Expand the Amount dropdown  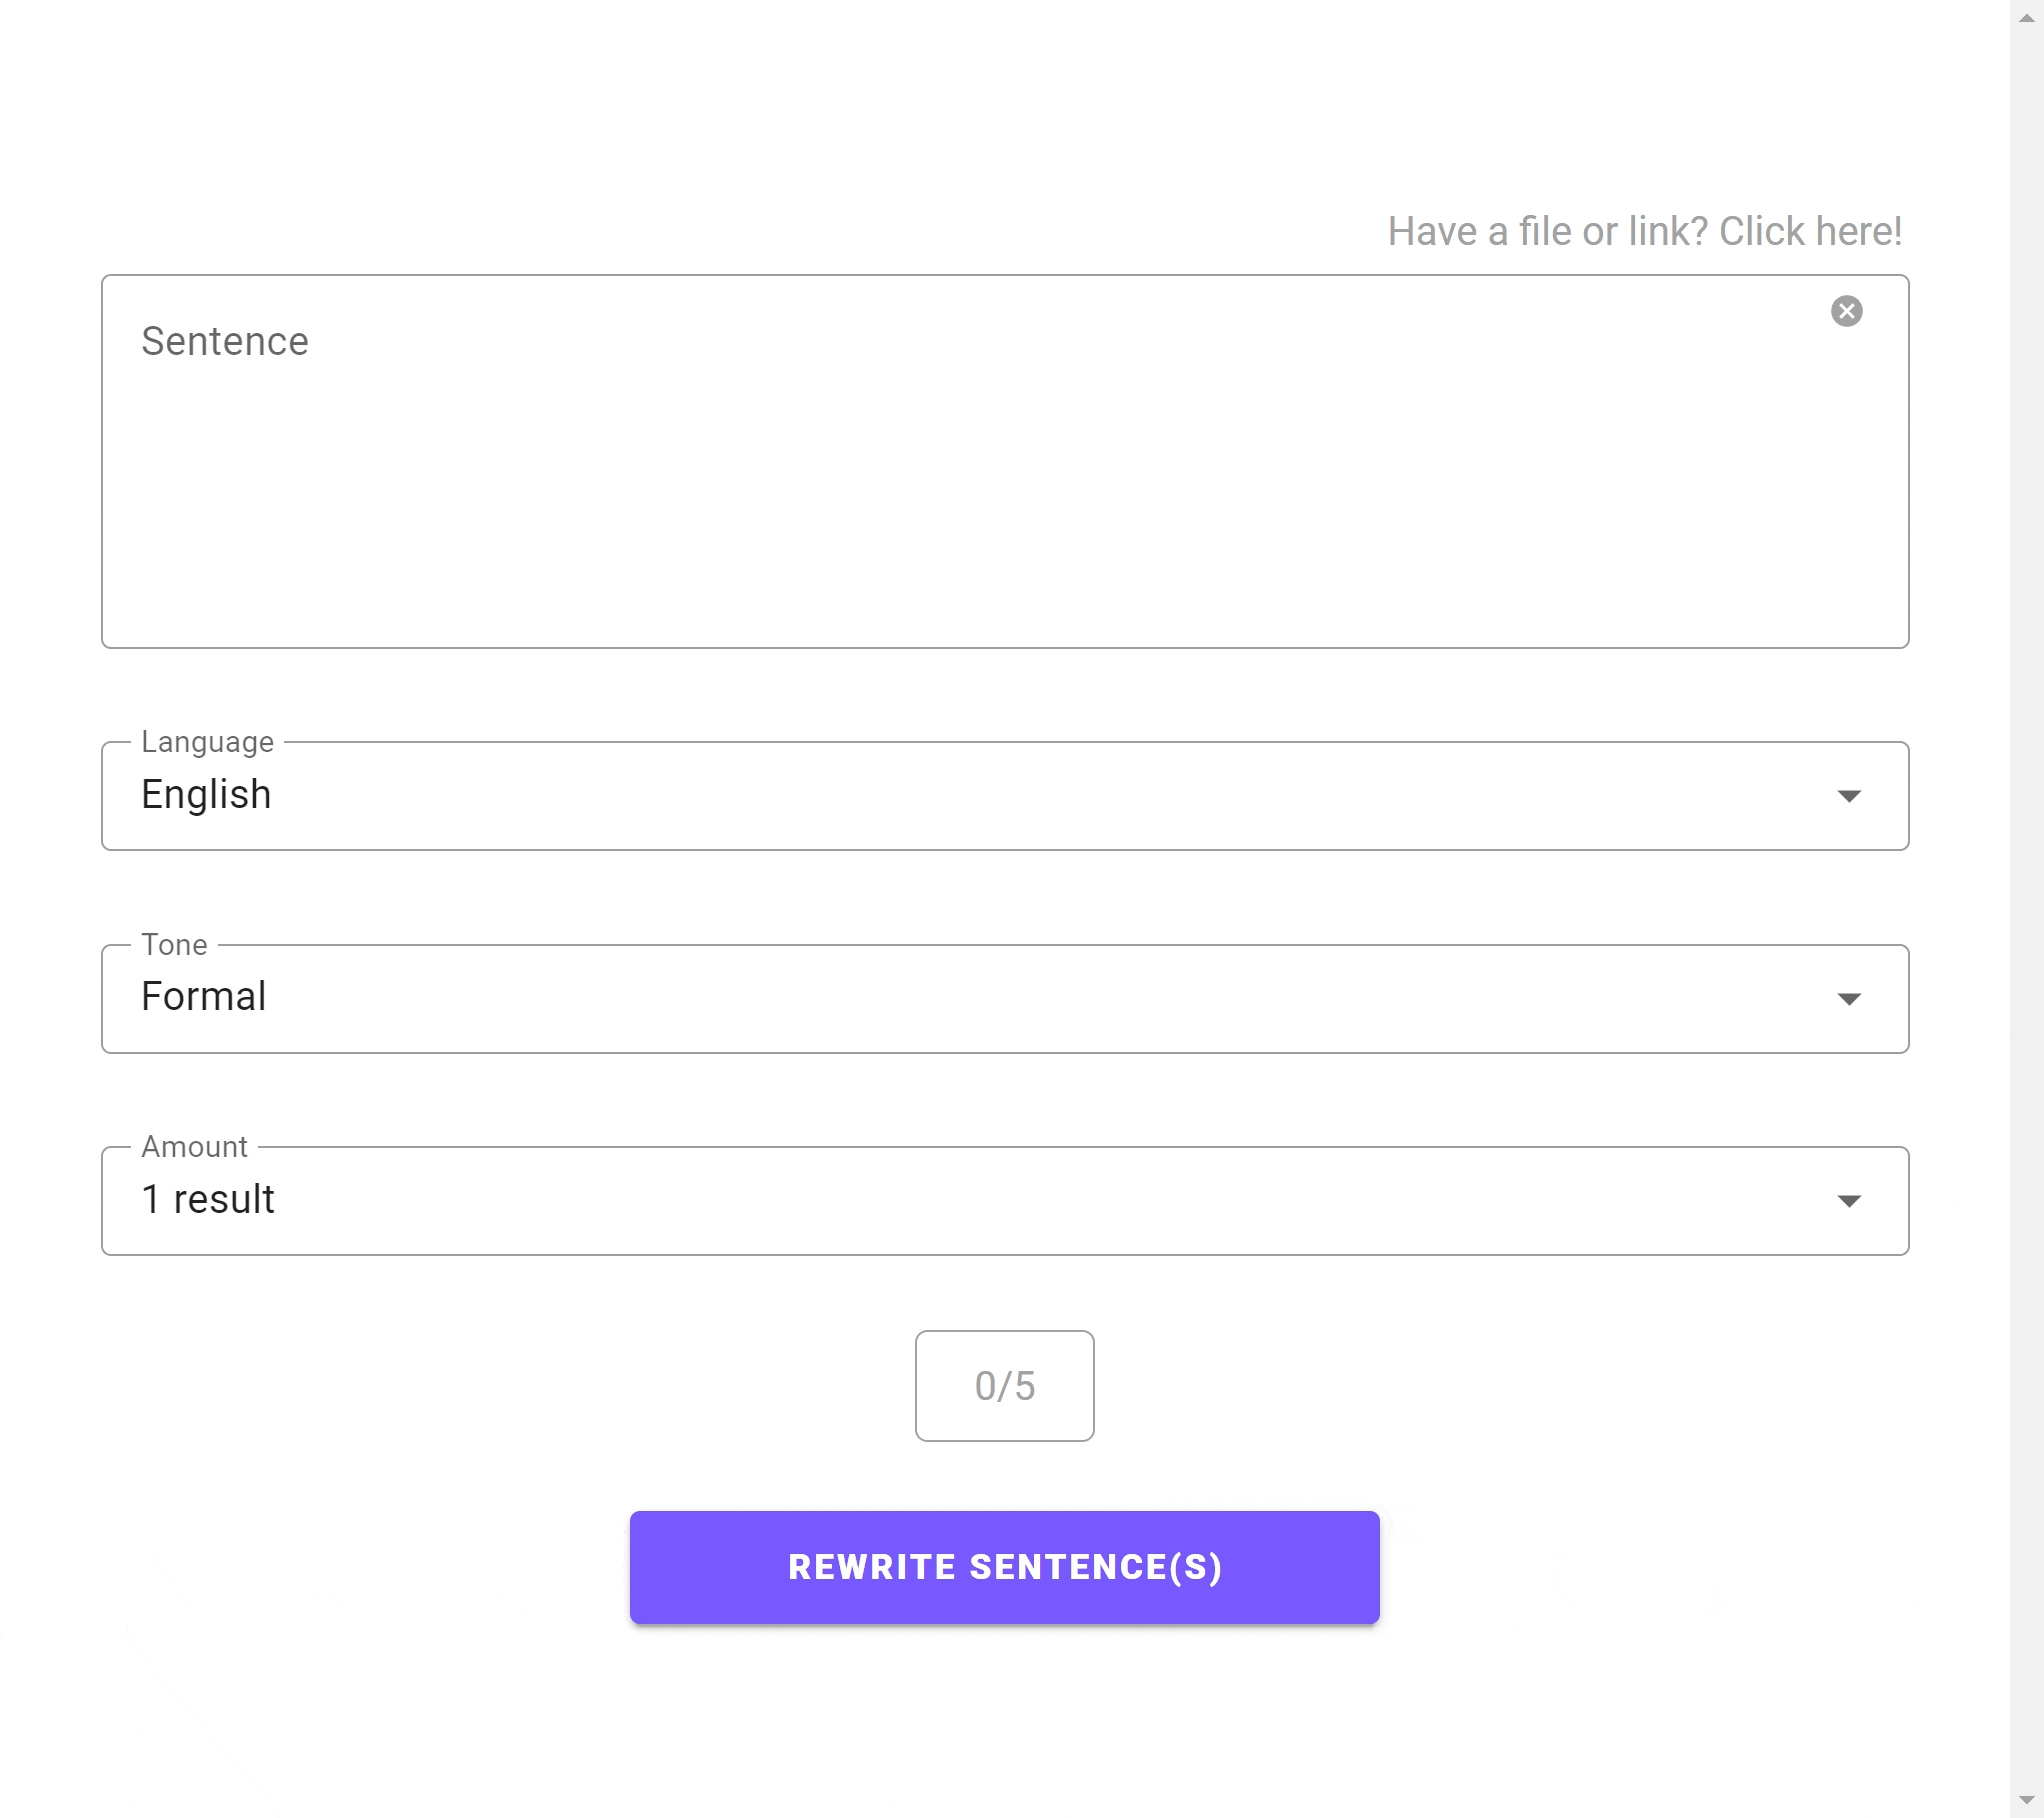(1850, 1200)
